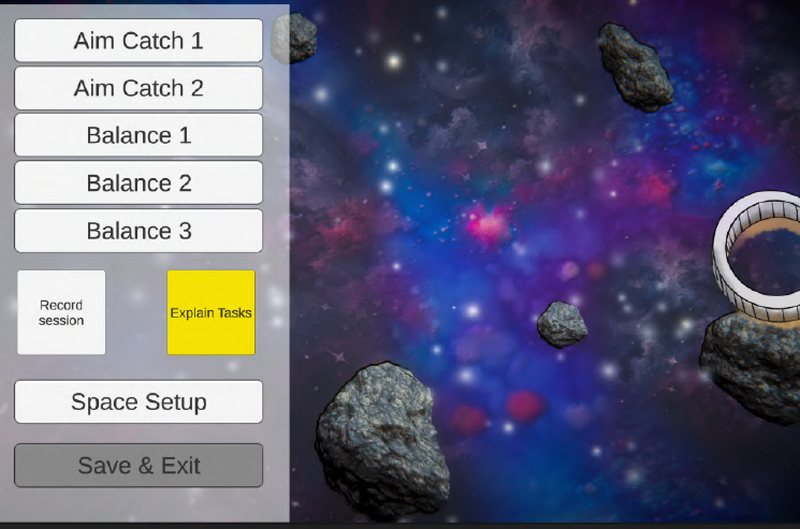Click the Save & Exit button
Screen dimensions: 800x529
(138, 466)
